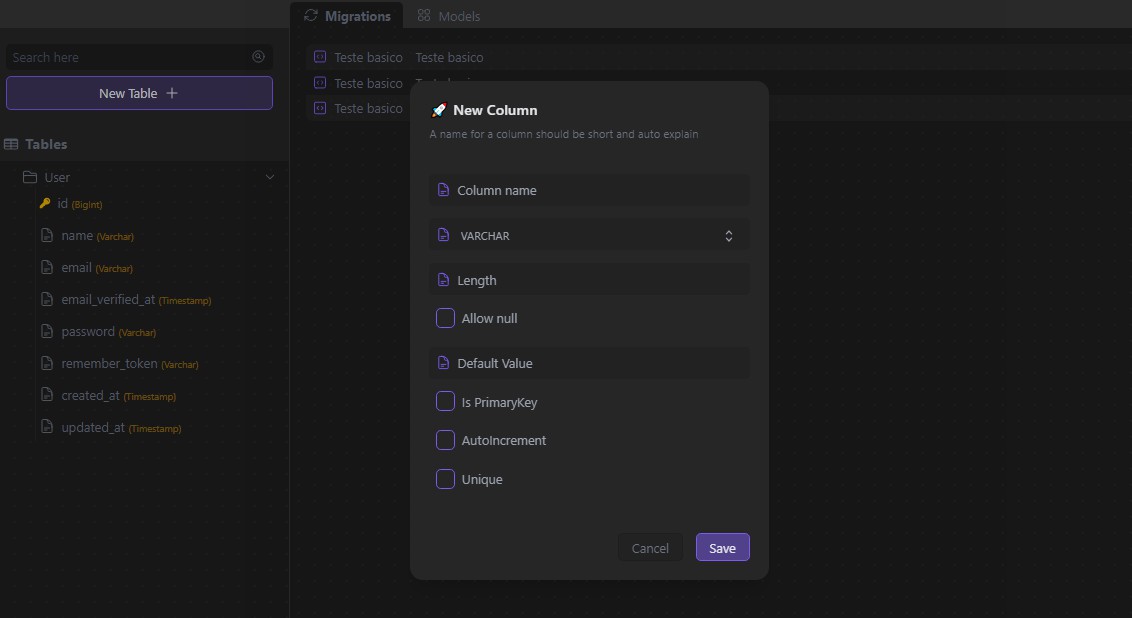
Task: Click the folder icon next to User
Action: 30,177
